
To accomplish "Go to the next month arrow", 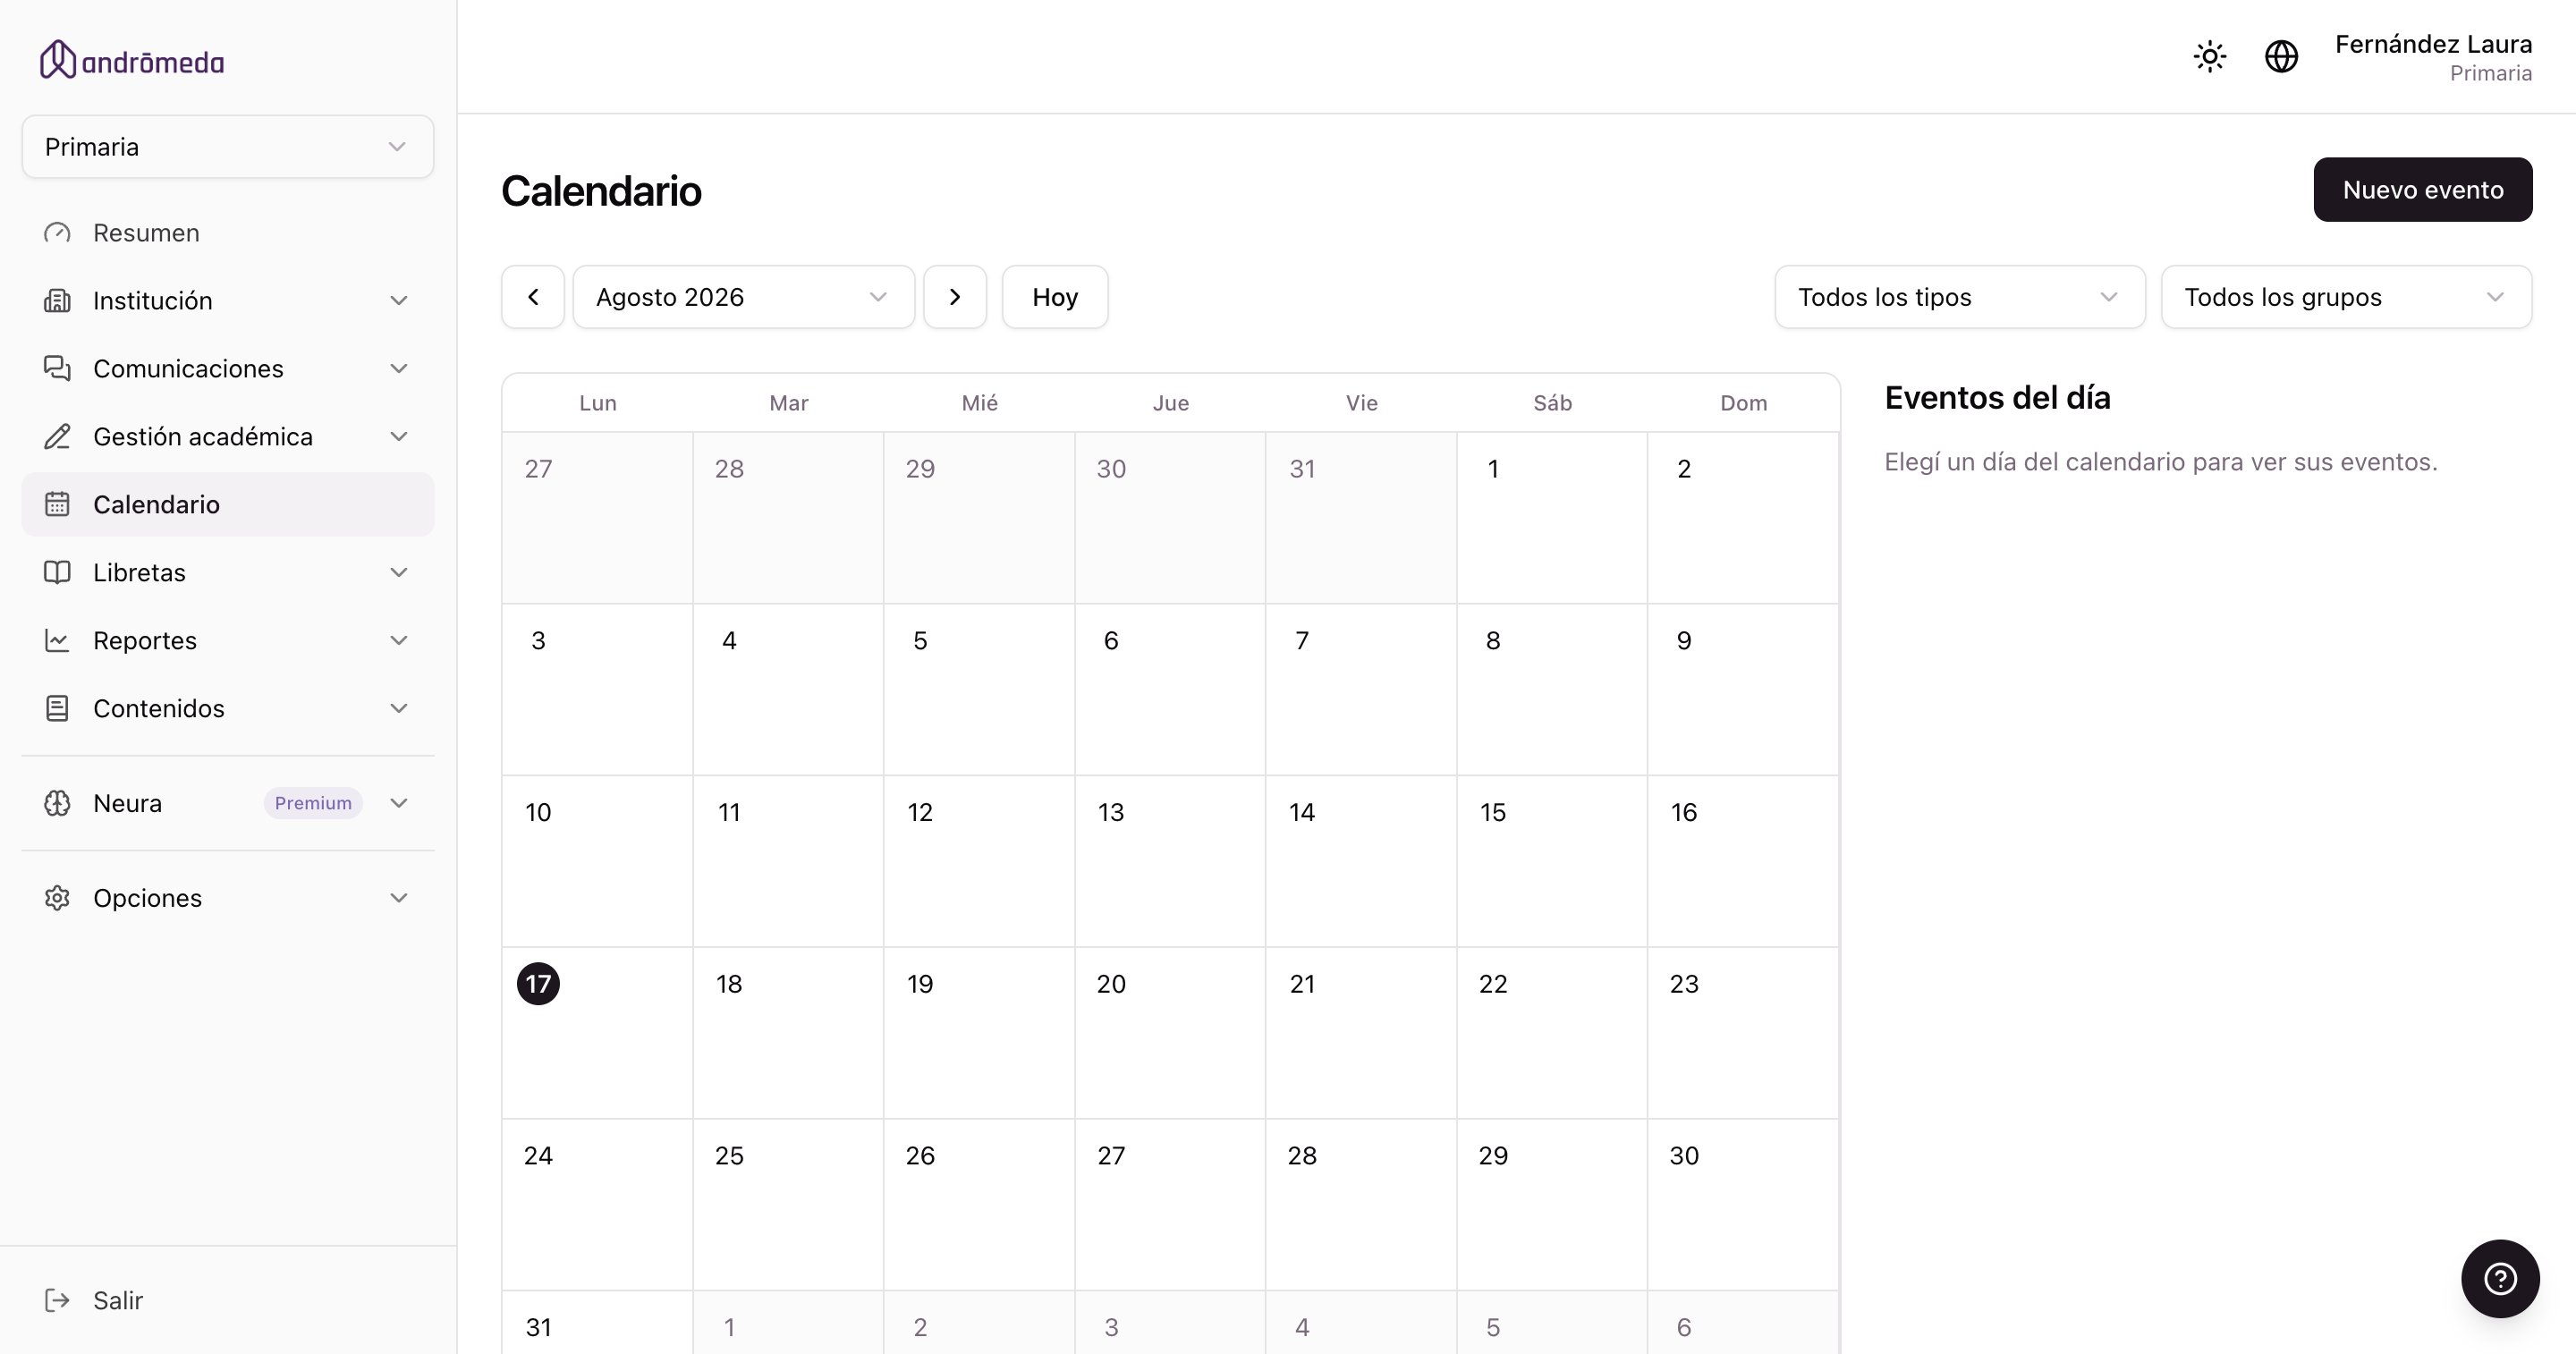I will click(x=955, y=297).
